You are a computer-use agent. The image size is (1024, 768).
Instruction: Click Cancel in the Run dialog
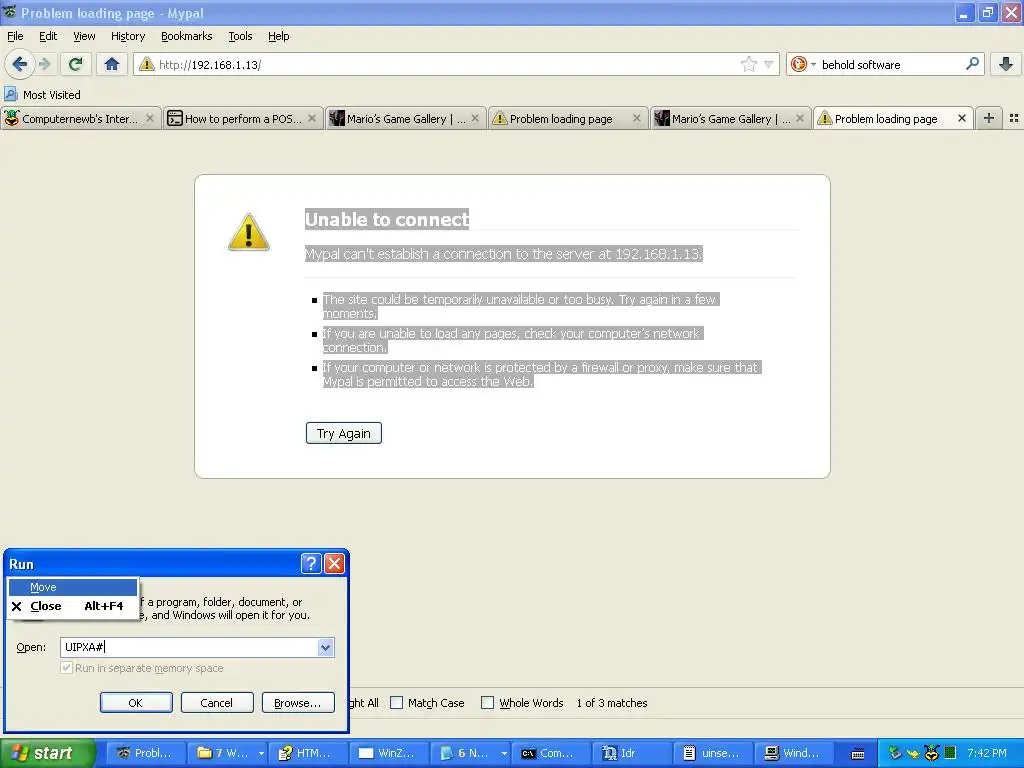[217, 703]
